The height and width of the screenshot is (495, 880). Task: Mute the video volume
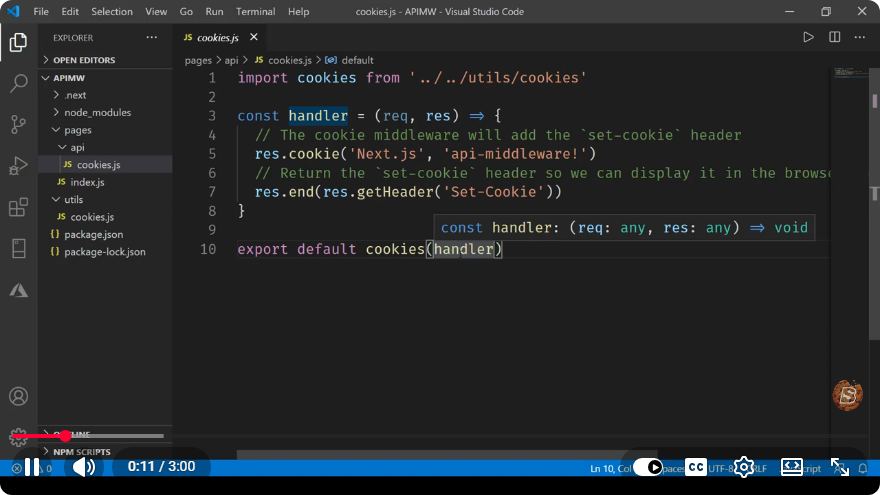coord(84,467)
